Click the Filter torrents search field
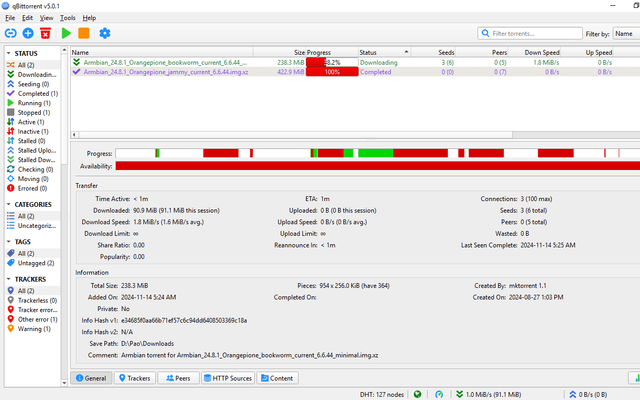This screenshot has height=400, width=640. [530, 33]
